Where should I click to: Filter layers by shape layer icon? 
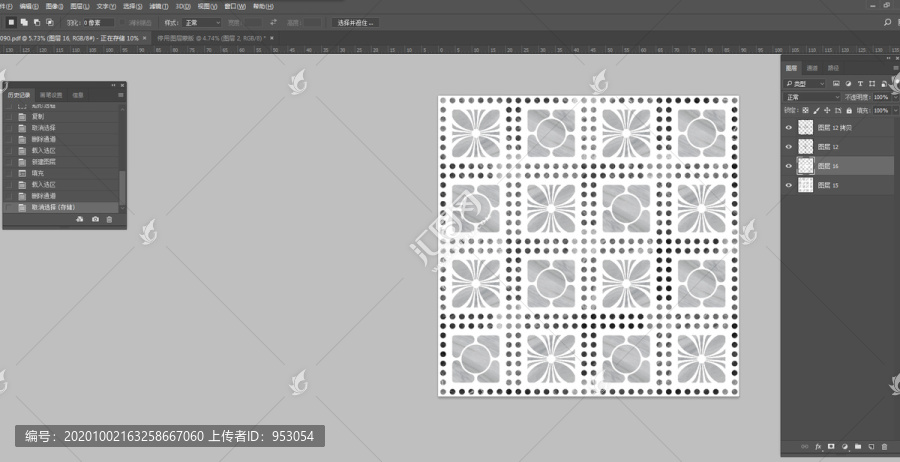tap(872, 84)
